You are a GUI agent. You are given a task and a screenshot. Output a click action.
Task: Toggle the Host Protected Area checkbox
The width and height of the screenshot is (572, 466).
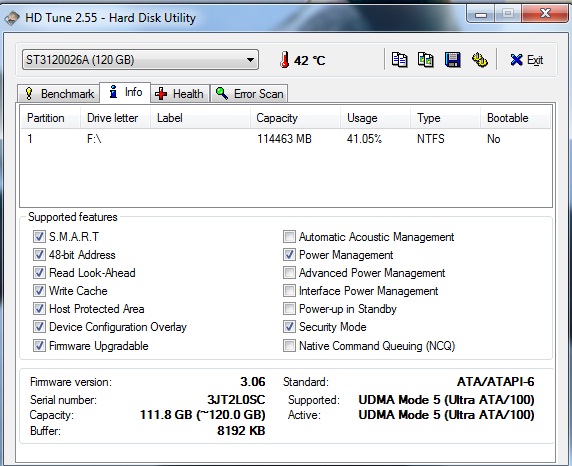39,309
